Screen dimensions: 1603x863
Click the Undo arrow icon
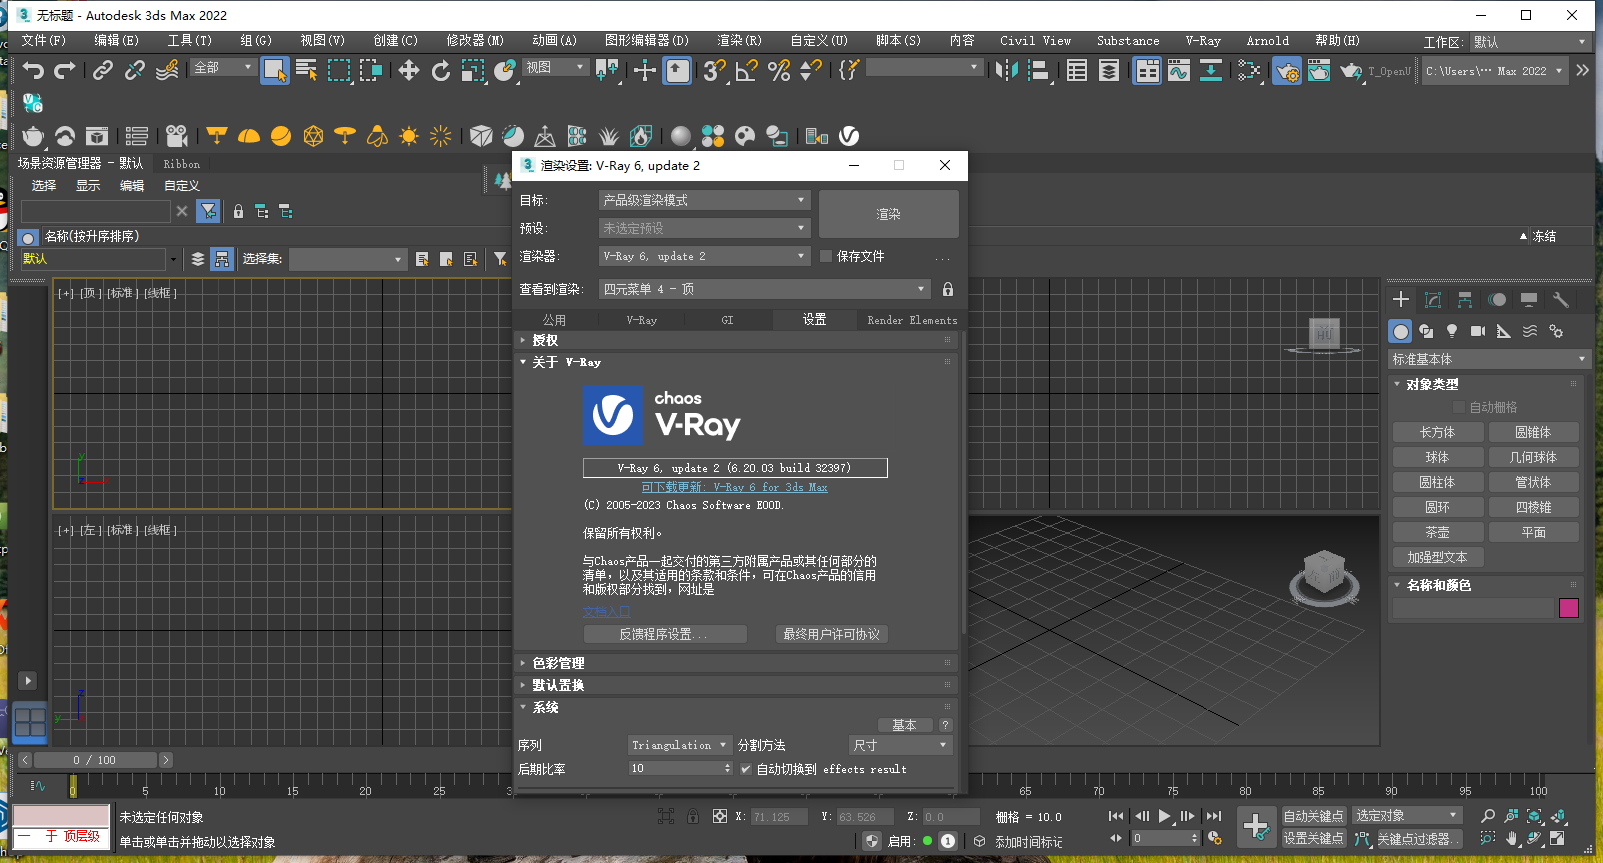(33, 70)
